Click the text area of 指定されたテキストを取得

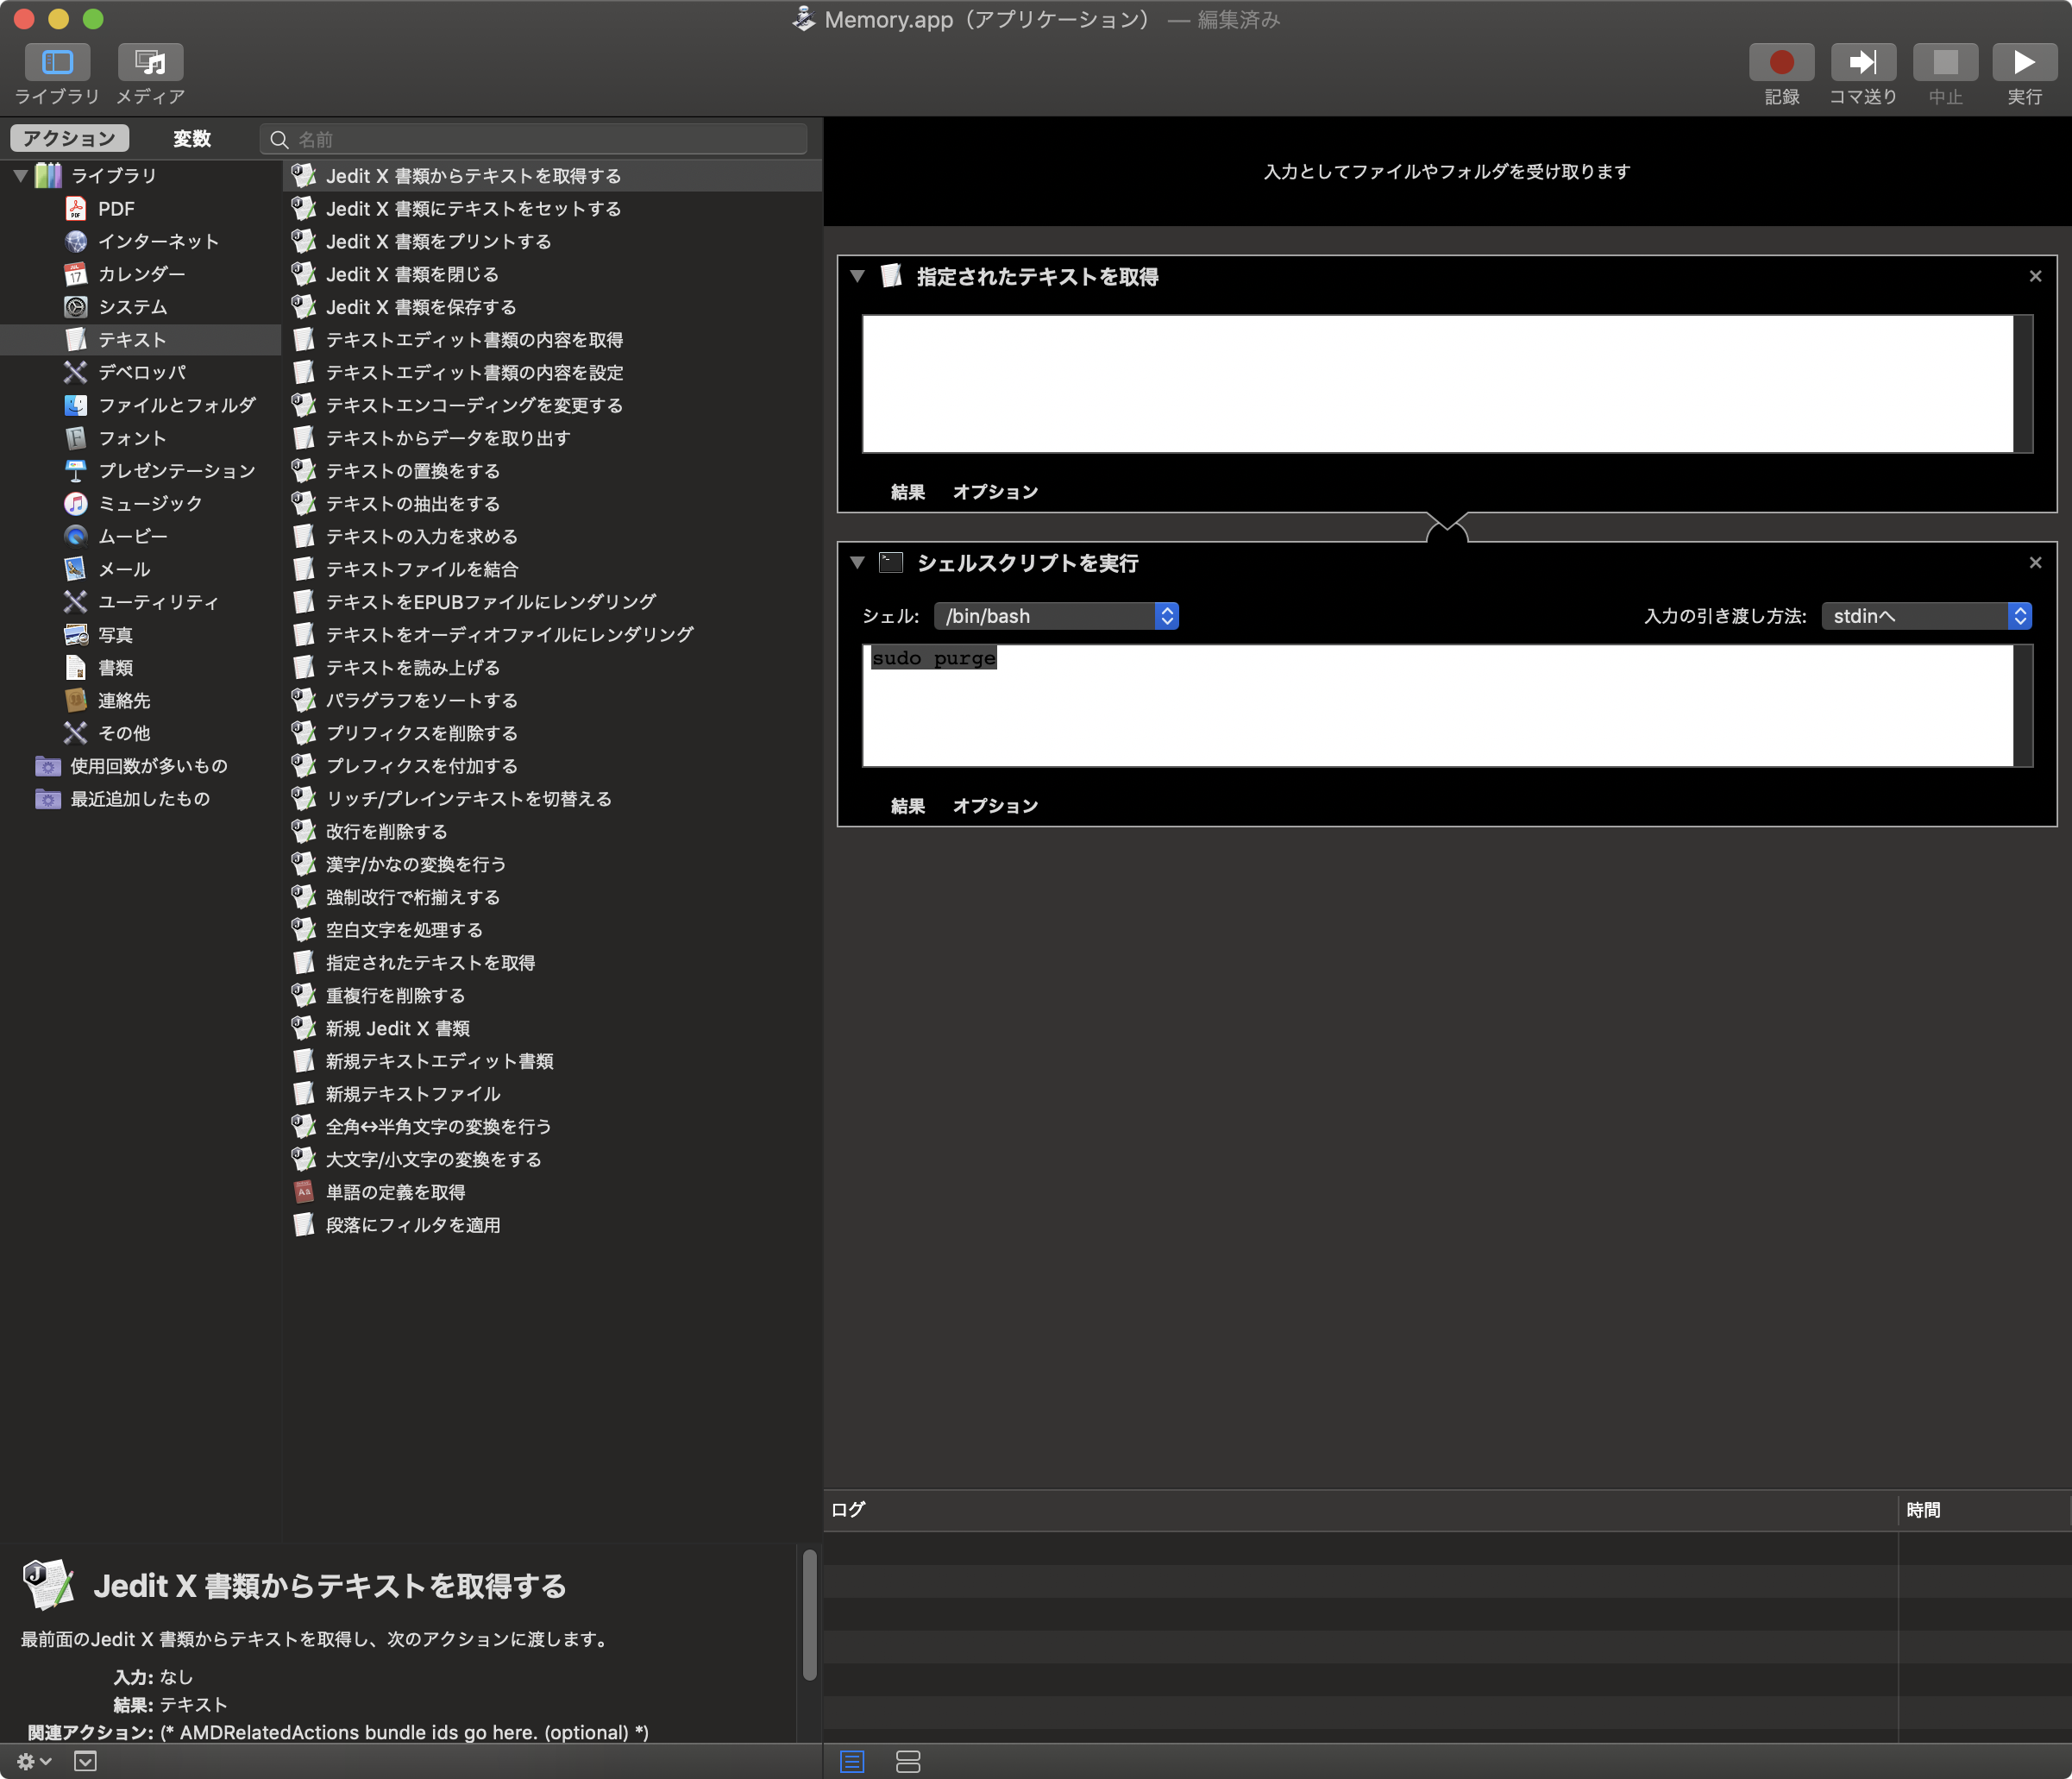tap(1438, 384)
